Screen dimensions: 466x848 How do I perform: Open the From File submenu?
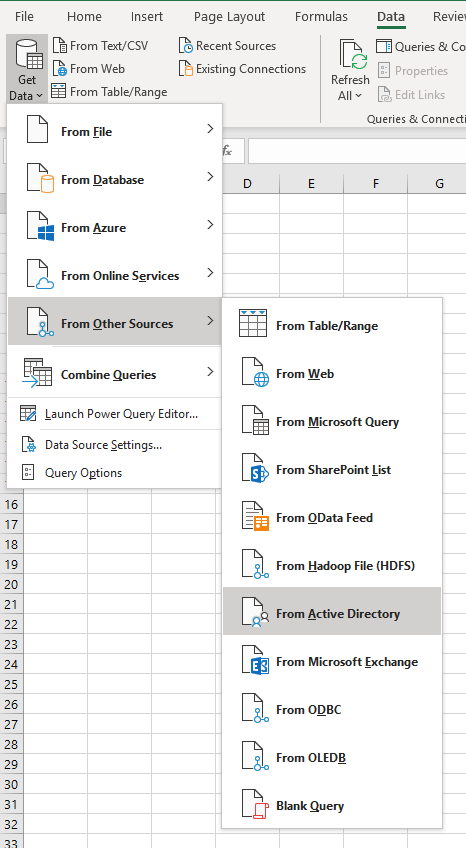115,130
